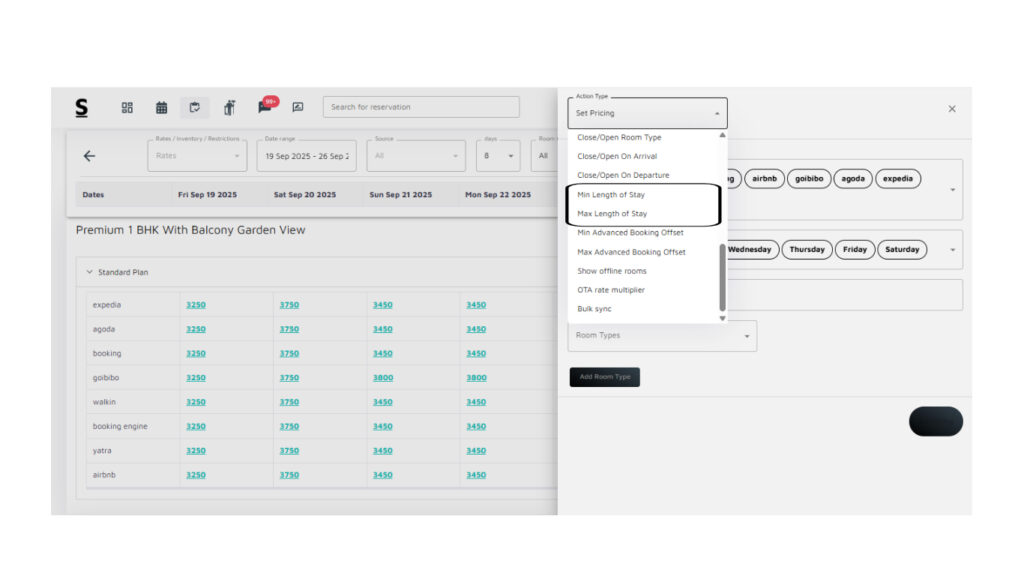Open the calendar view icon
This screenshot has width=1024, height=576.
tap(161, 107)
